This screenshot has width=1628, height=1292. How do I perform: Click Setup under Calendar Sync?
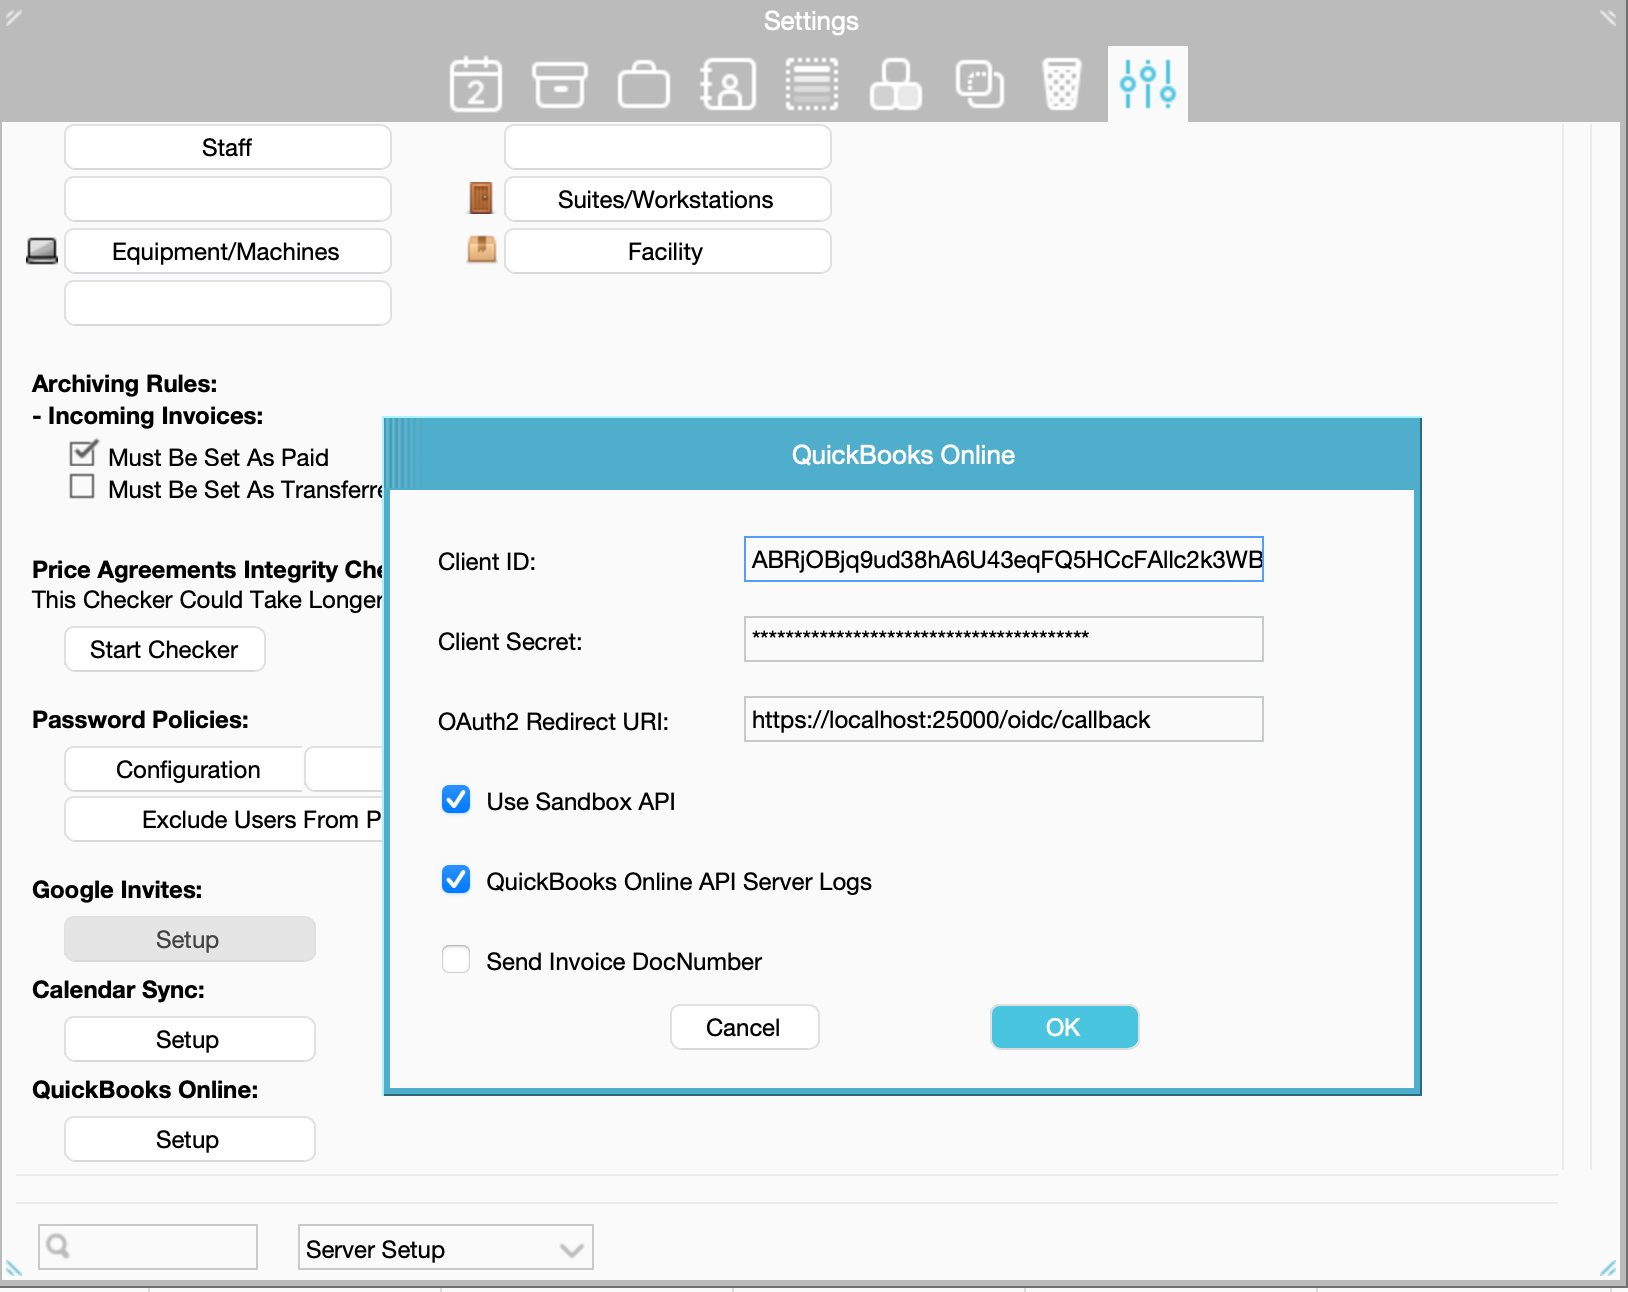(x=190, y=1039)
